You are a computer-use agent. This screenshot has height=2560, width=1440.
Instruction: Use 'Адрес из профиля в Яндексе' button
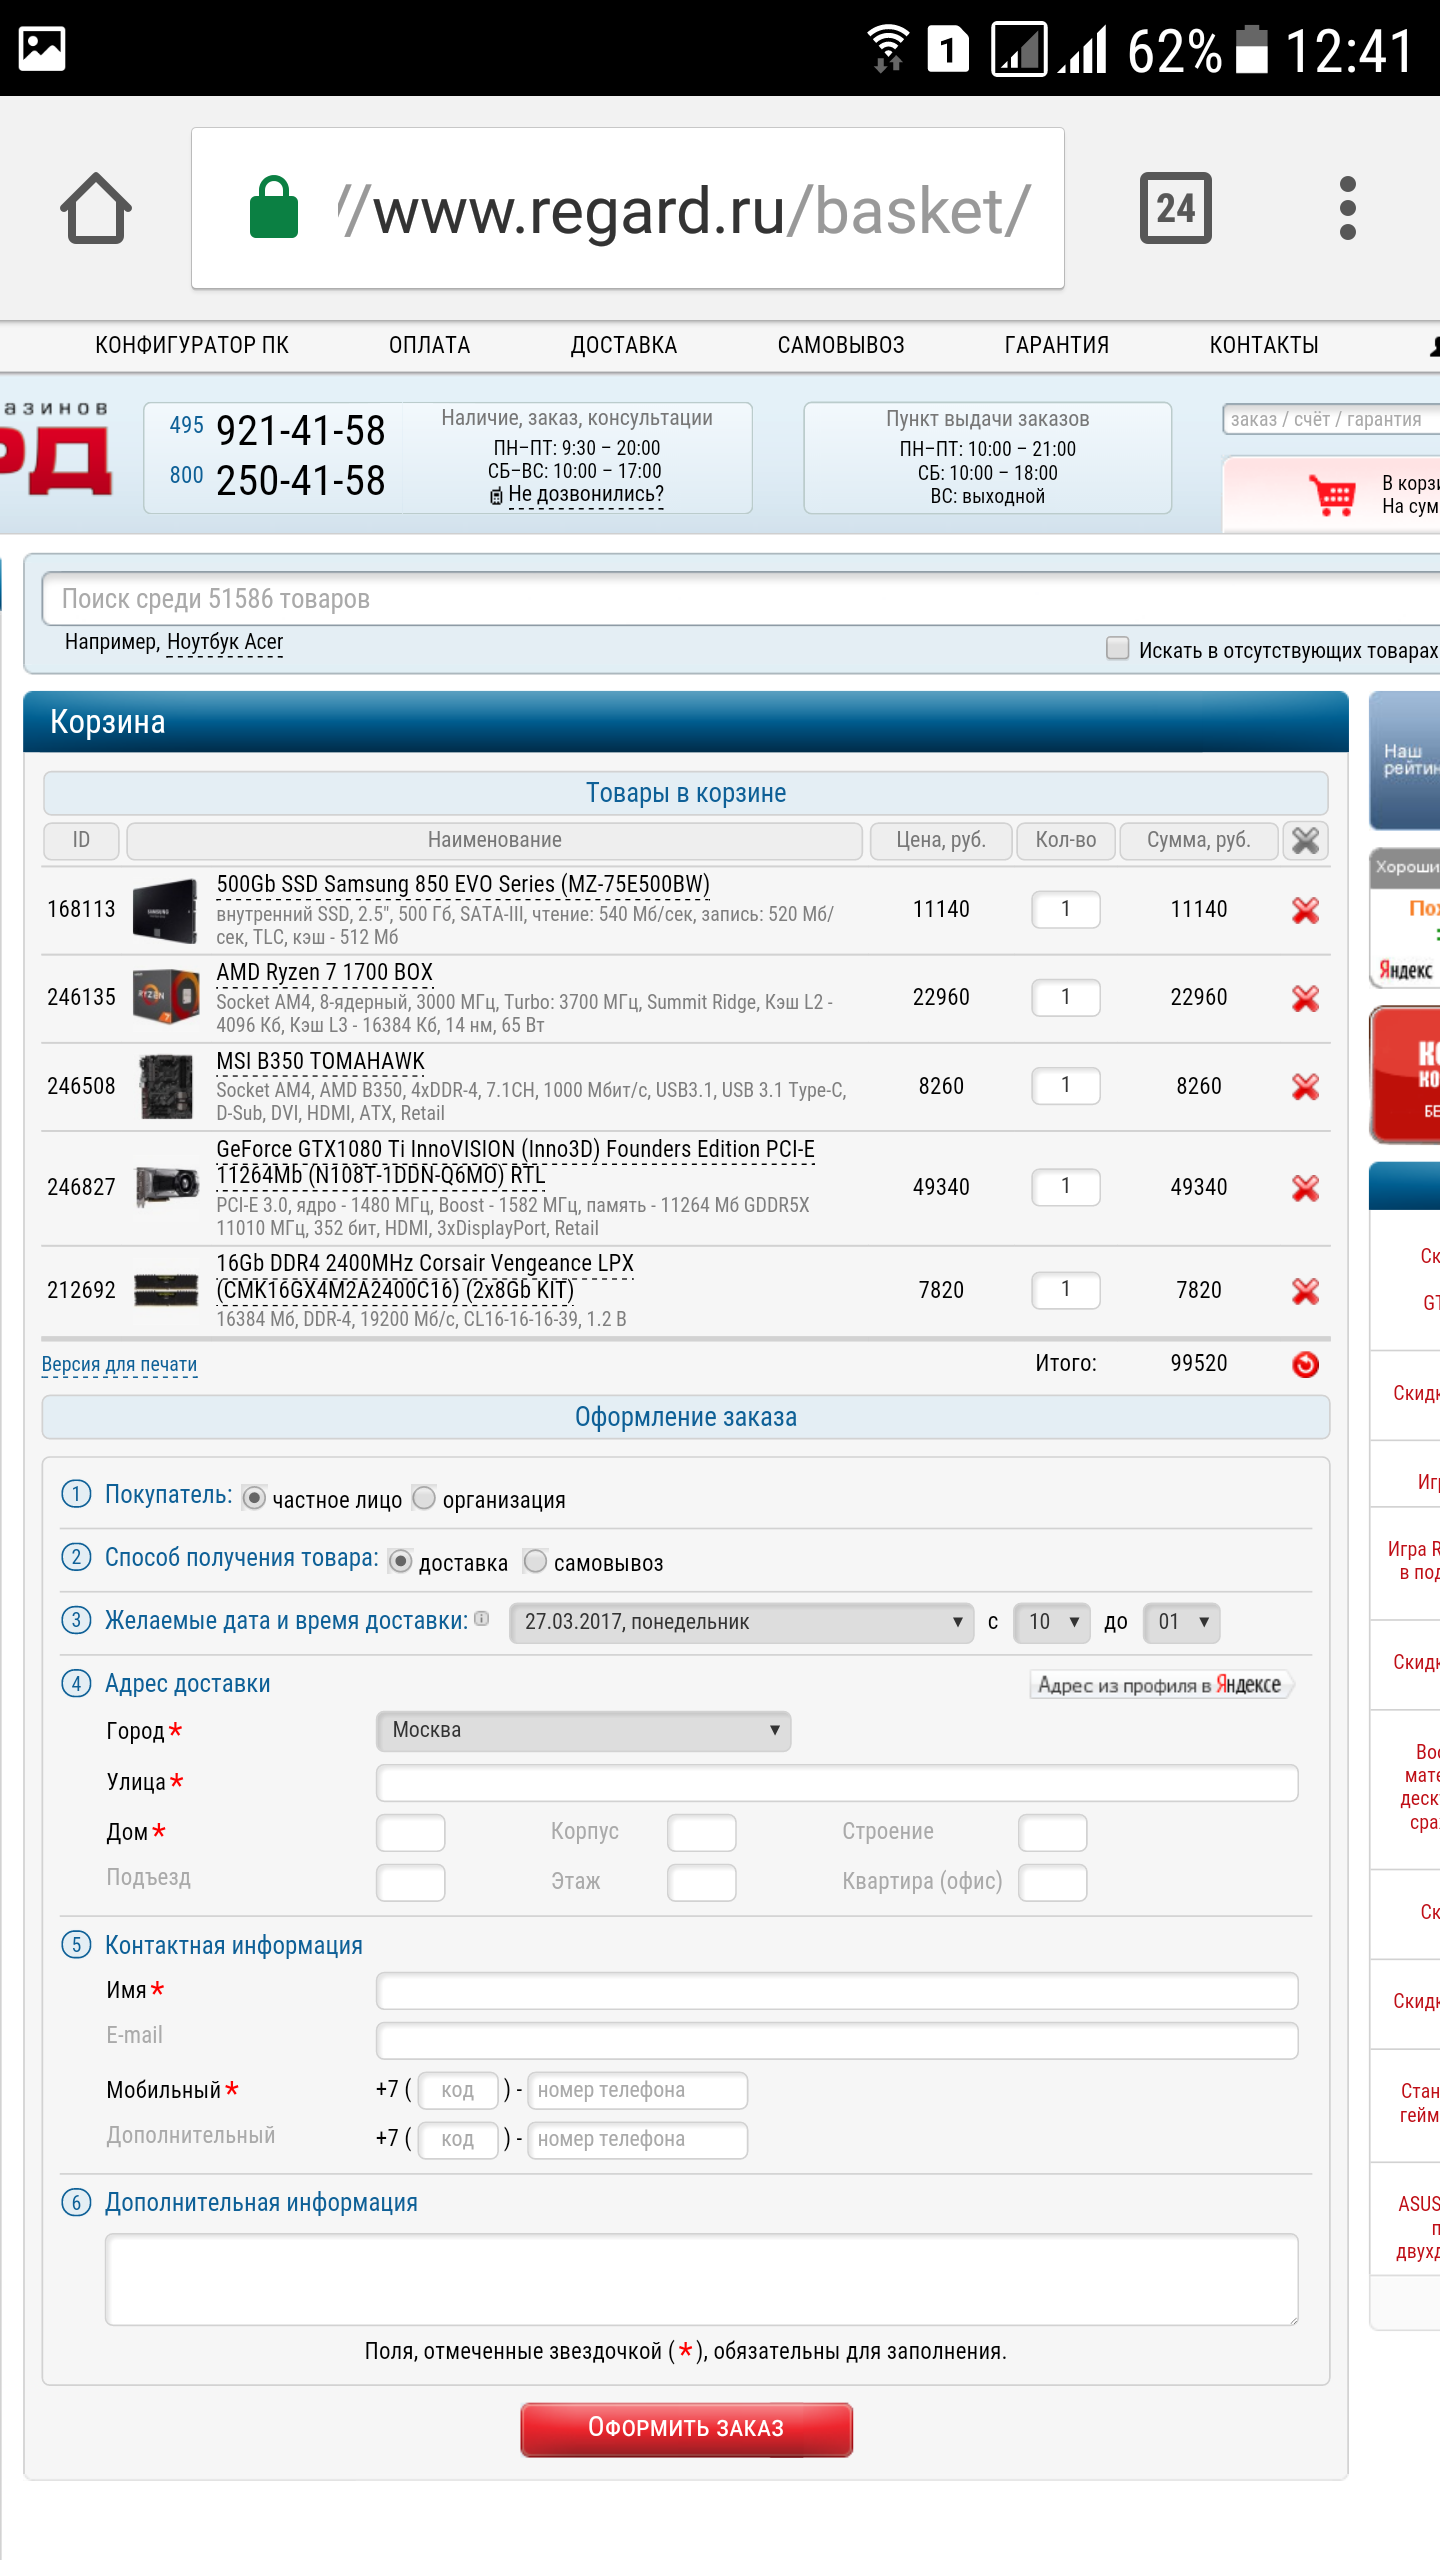click(1160, 1685)
